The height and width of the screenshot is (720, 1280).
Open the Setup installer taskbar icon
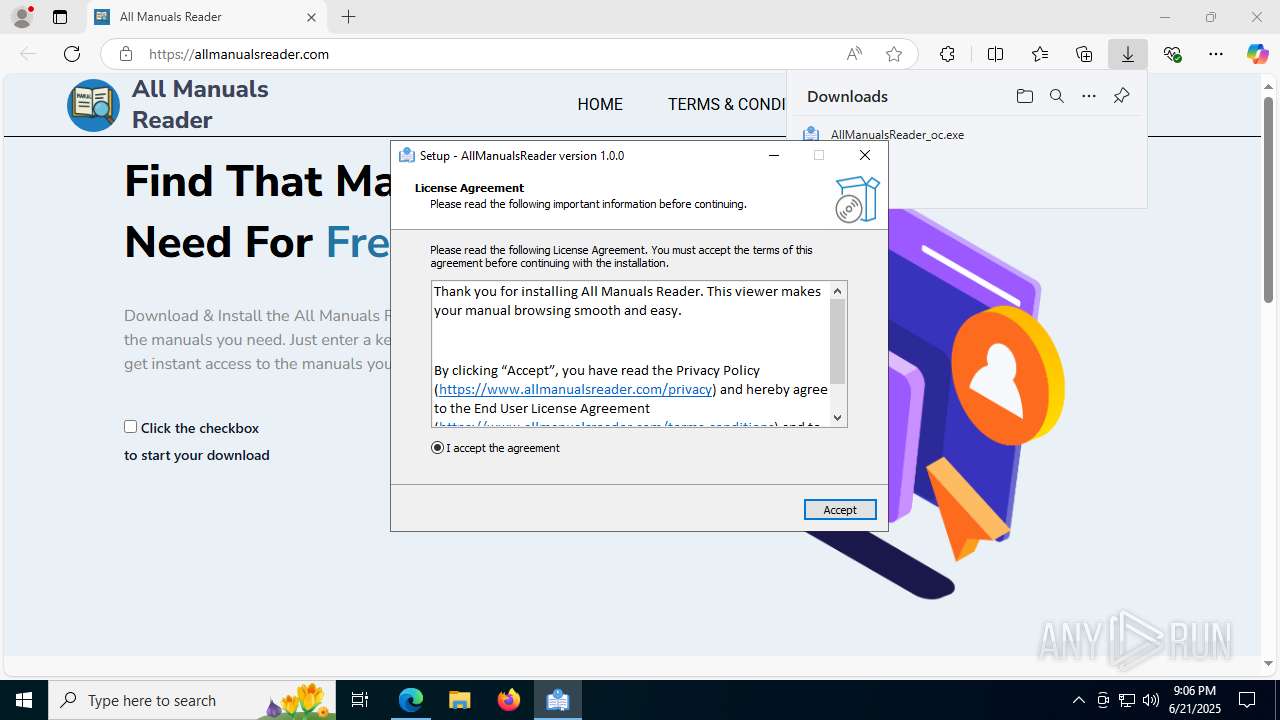(557, 700)
